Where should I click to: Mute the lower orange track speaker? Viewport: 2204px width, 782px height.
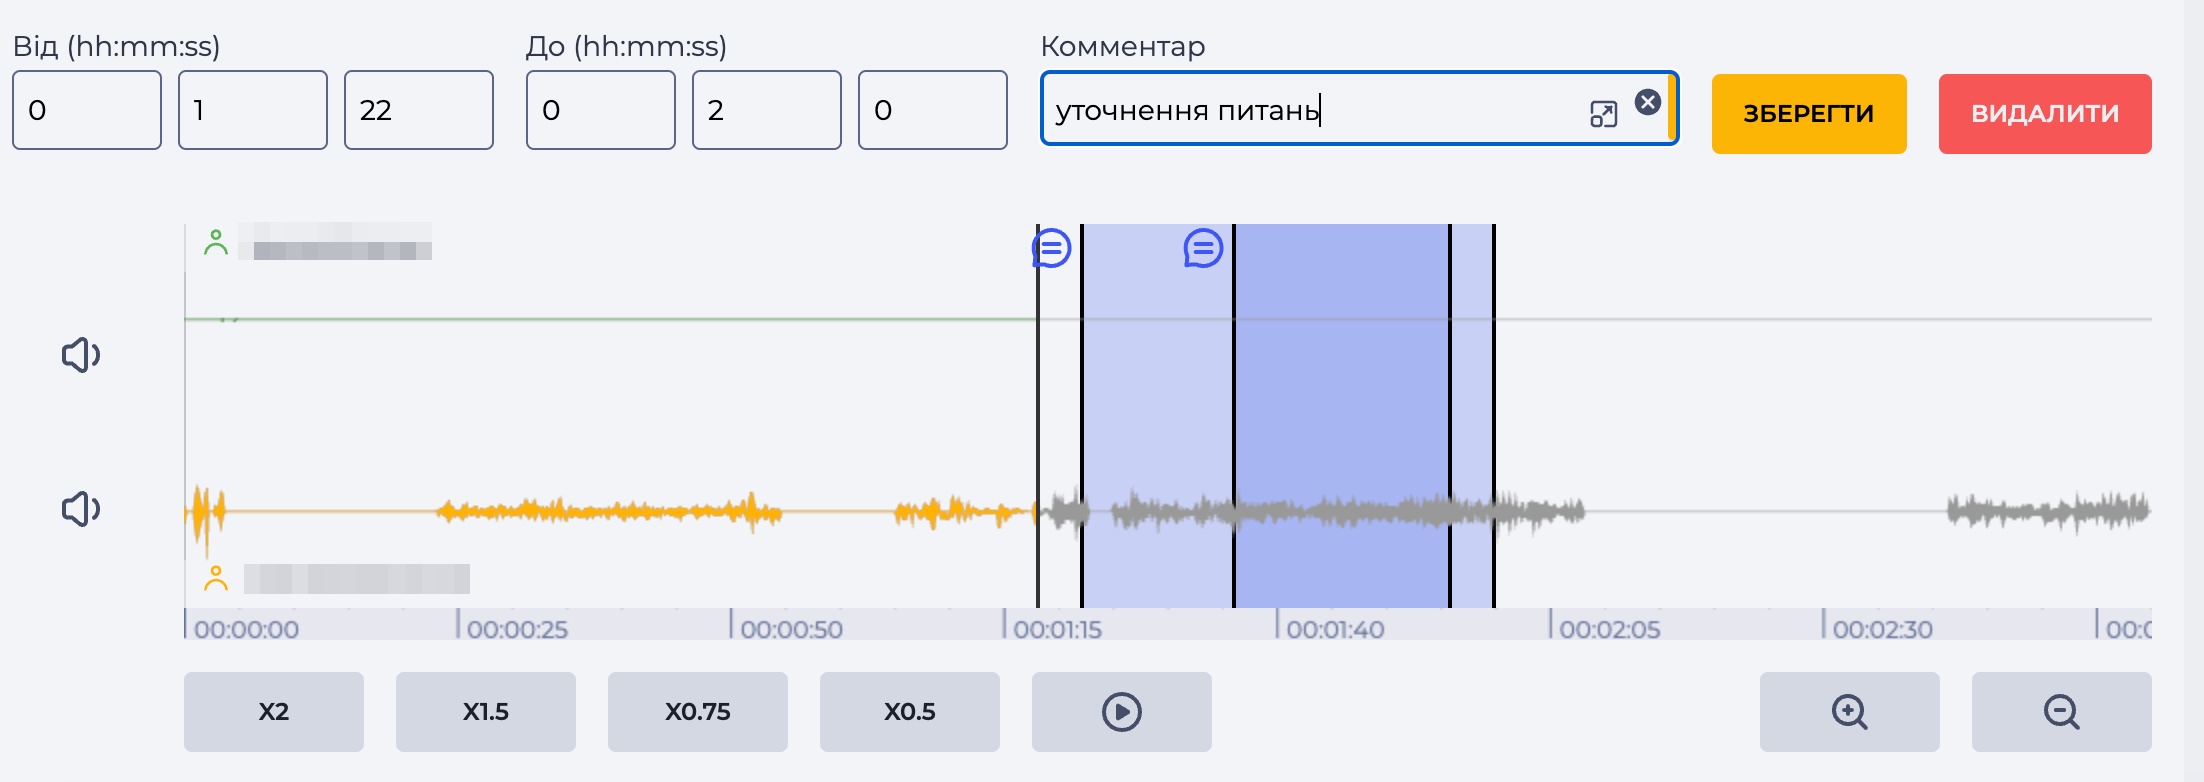pyautogui.click(x=81, y=509)
